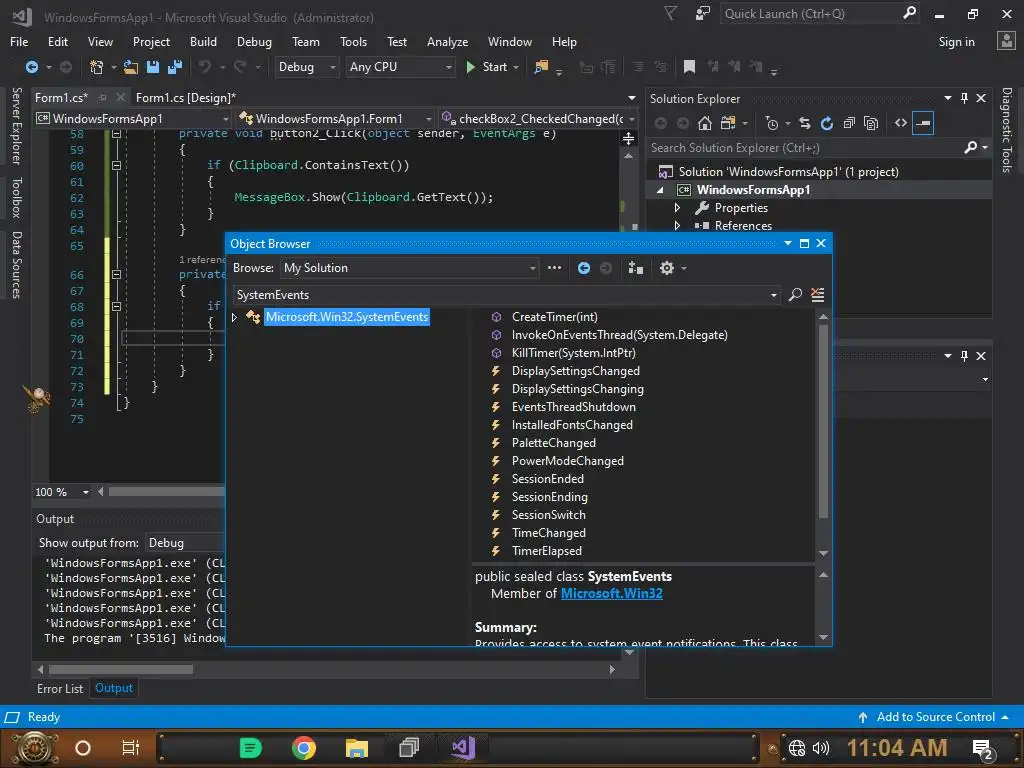This screenshot has width=1024, height=768.
Task: Click the View Code icon in Solution Explorer
Action: (x=901, y=123)
